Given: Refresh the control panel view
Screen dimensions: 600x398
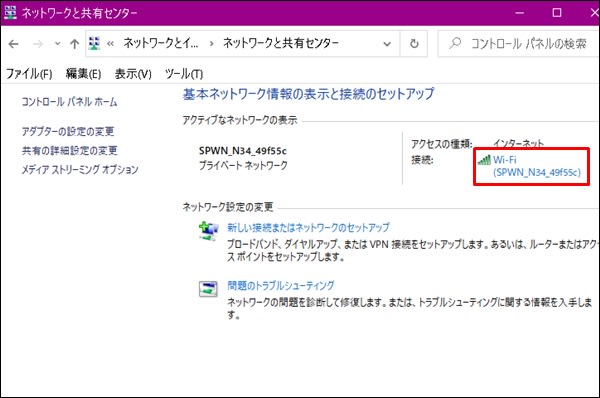Looking at the screenshot, I should 414,44.
